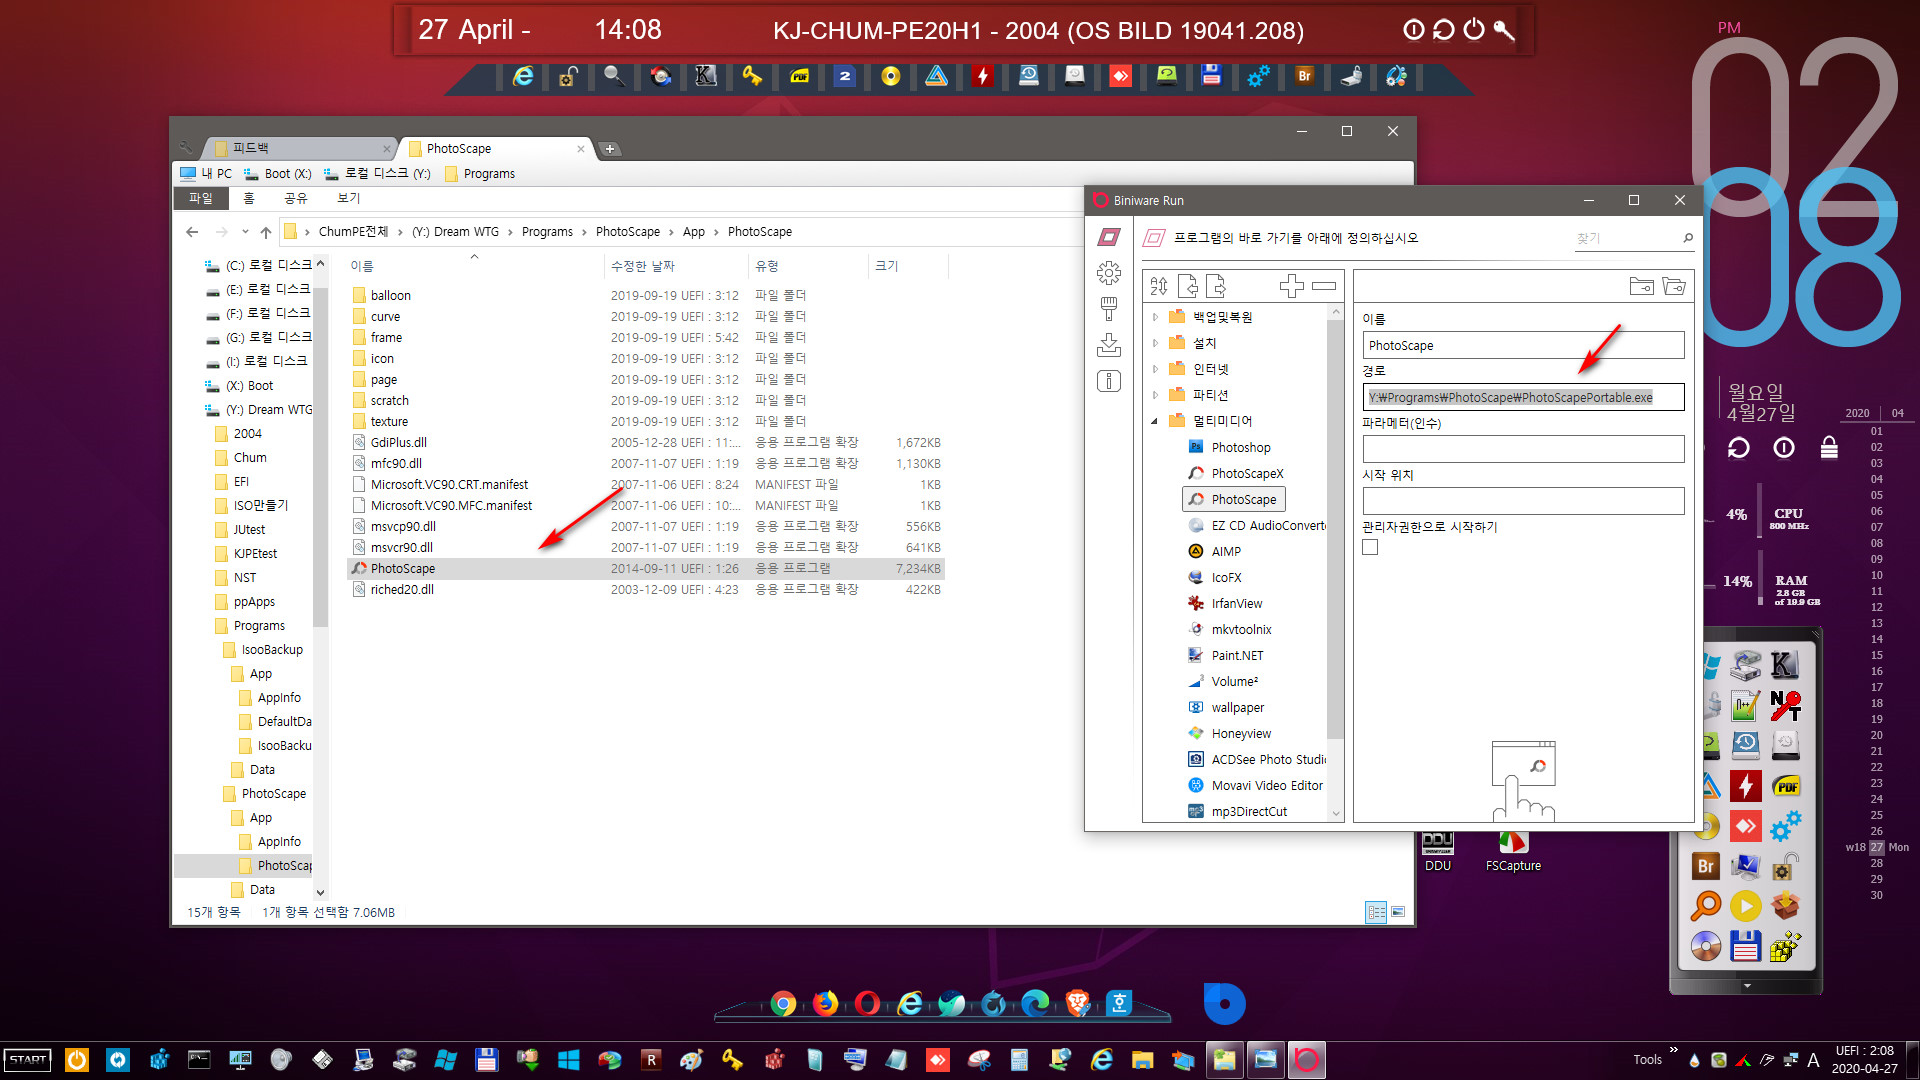Click the magnifier icon in top dock
This screenshot has height=1080, width=1920.
coord(613,76)
